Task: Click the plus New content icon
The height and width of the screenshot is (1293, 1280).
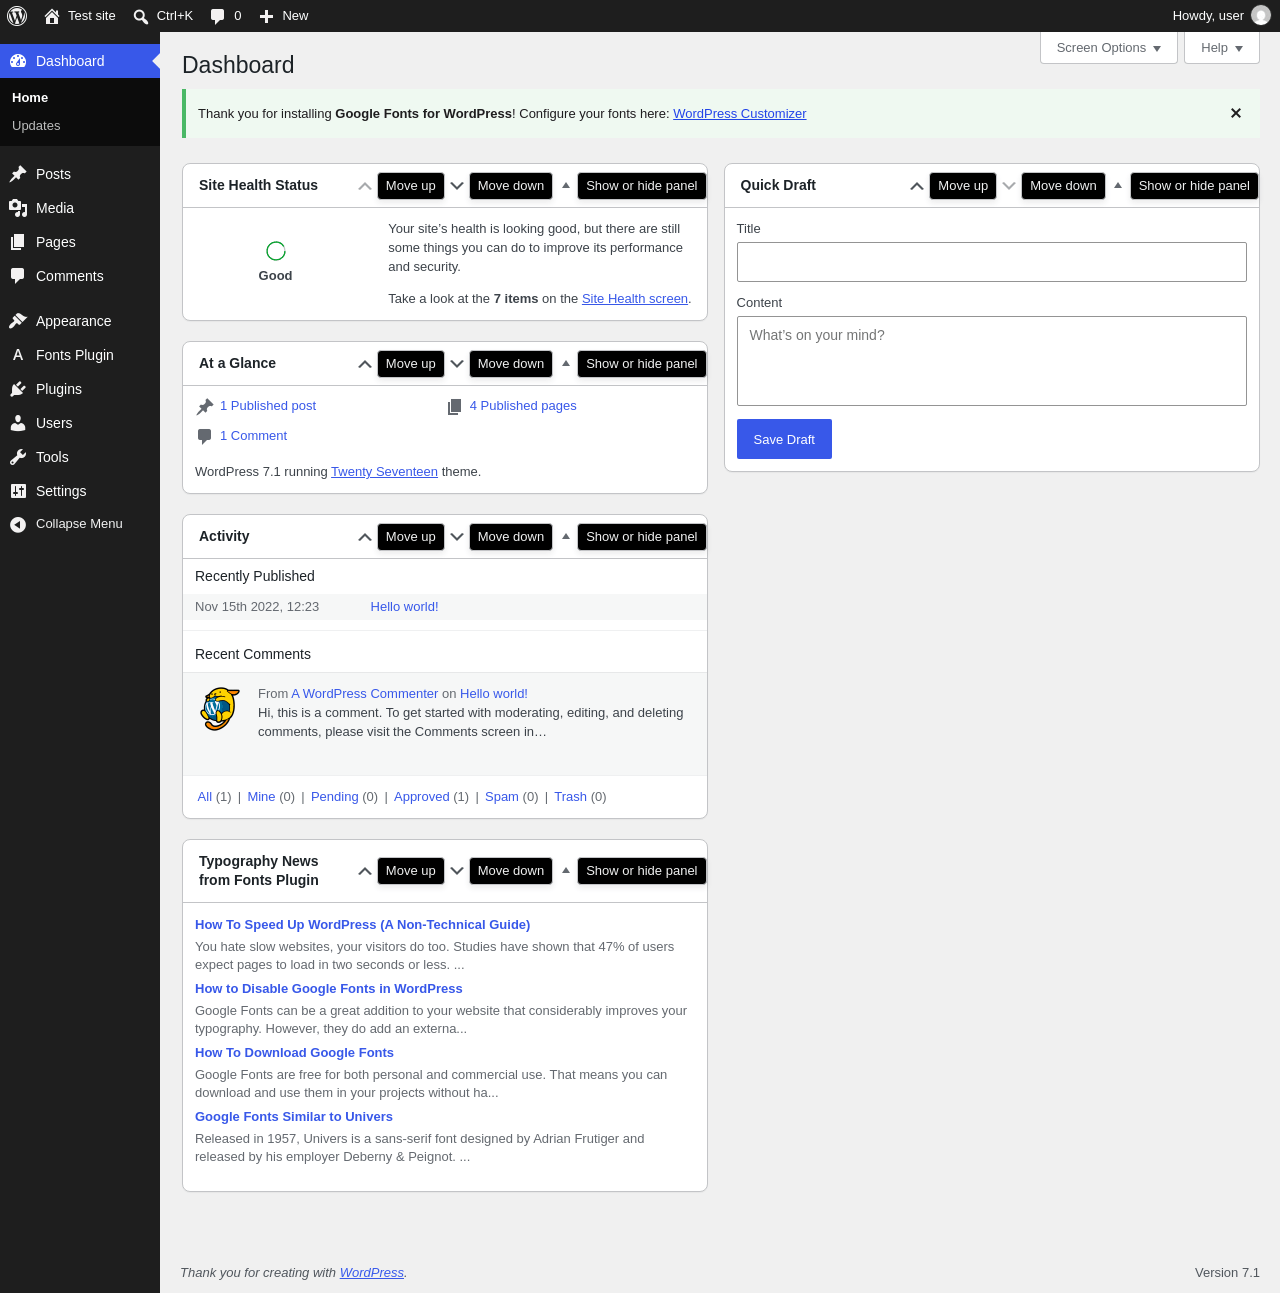Action: tap(266, 16)
